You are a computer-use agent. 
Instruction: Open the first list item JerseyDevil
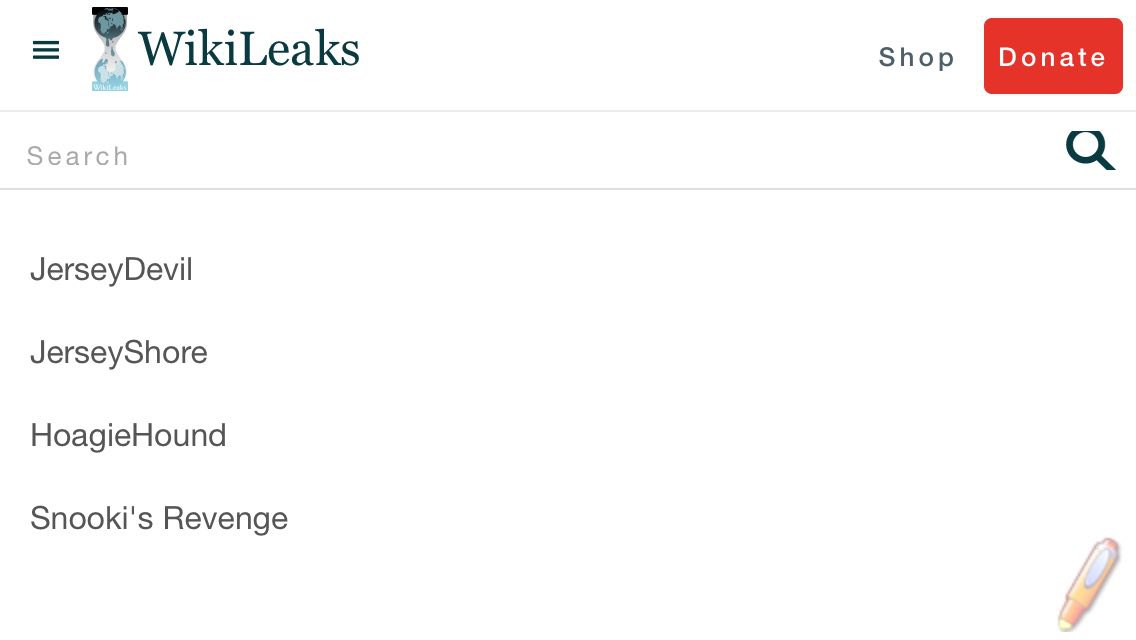(x=112, y=270)
